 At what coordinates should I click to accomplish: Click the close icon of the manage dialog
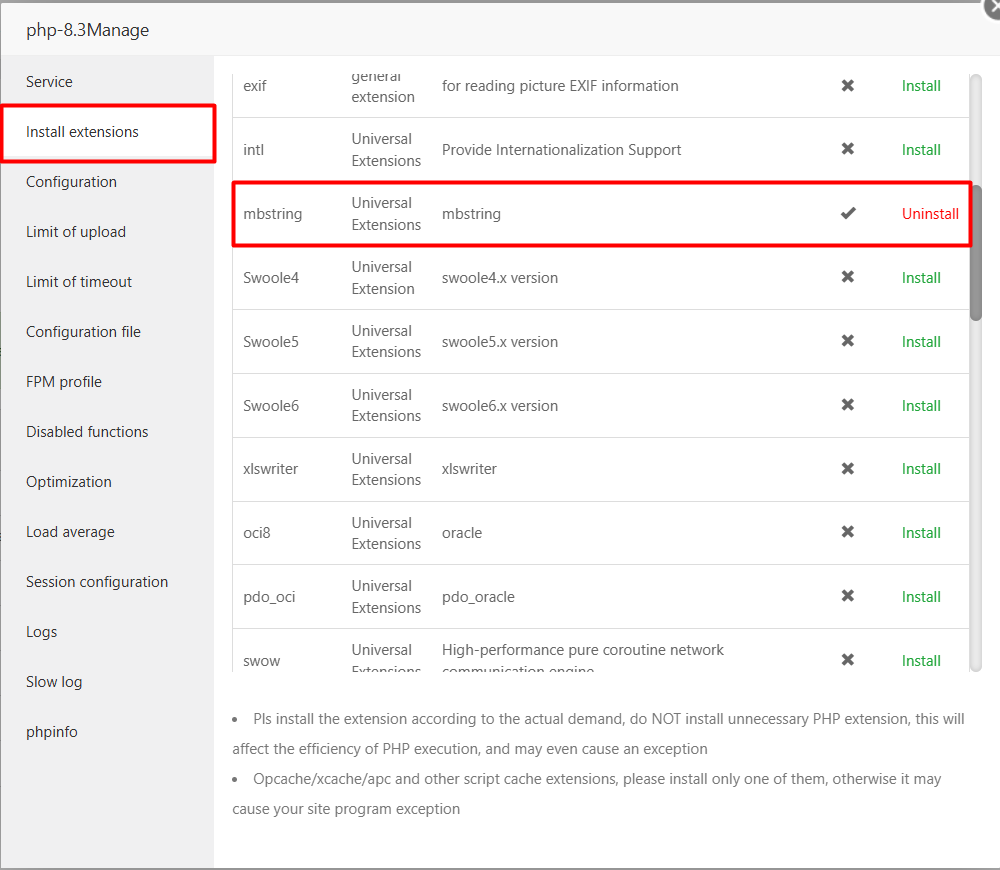[992, 8]
